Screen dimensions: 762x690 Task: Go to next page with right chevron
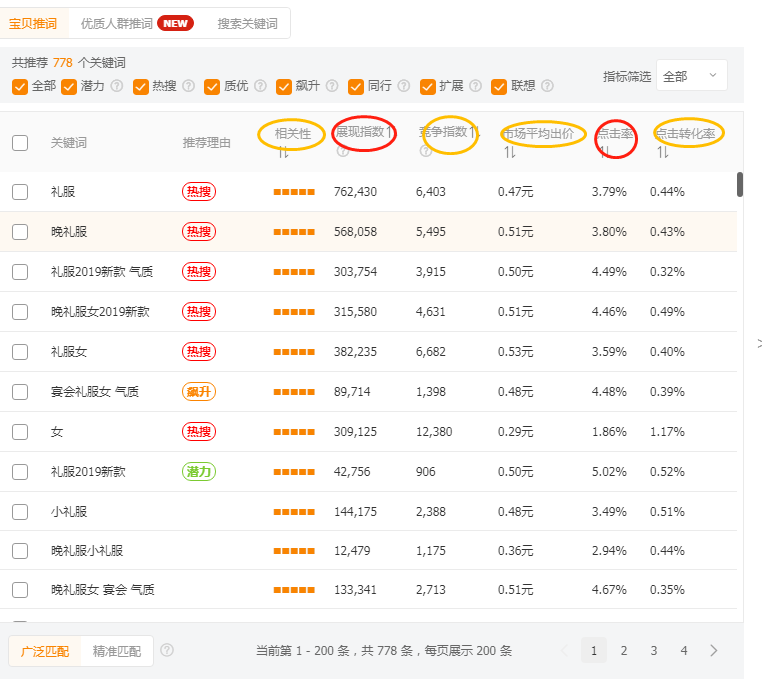(x=714, y=651)
